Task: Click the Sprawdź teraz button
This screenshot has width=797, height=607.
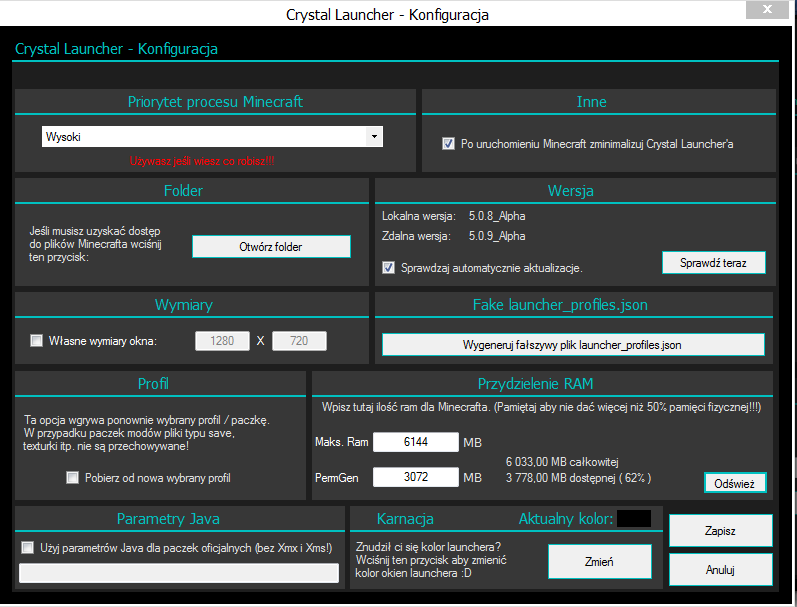Action: coord(713,263)
